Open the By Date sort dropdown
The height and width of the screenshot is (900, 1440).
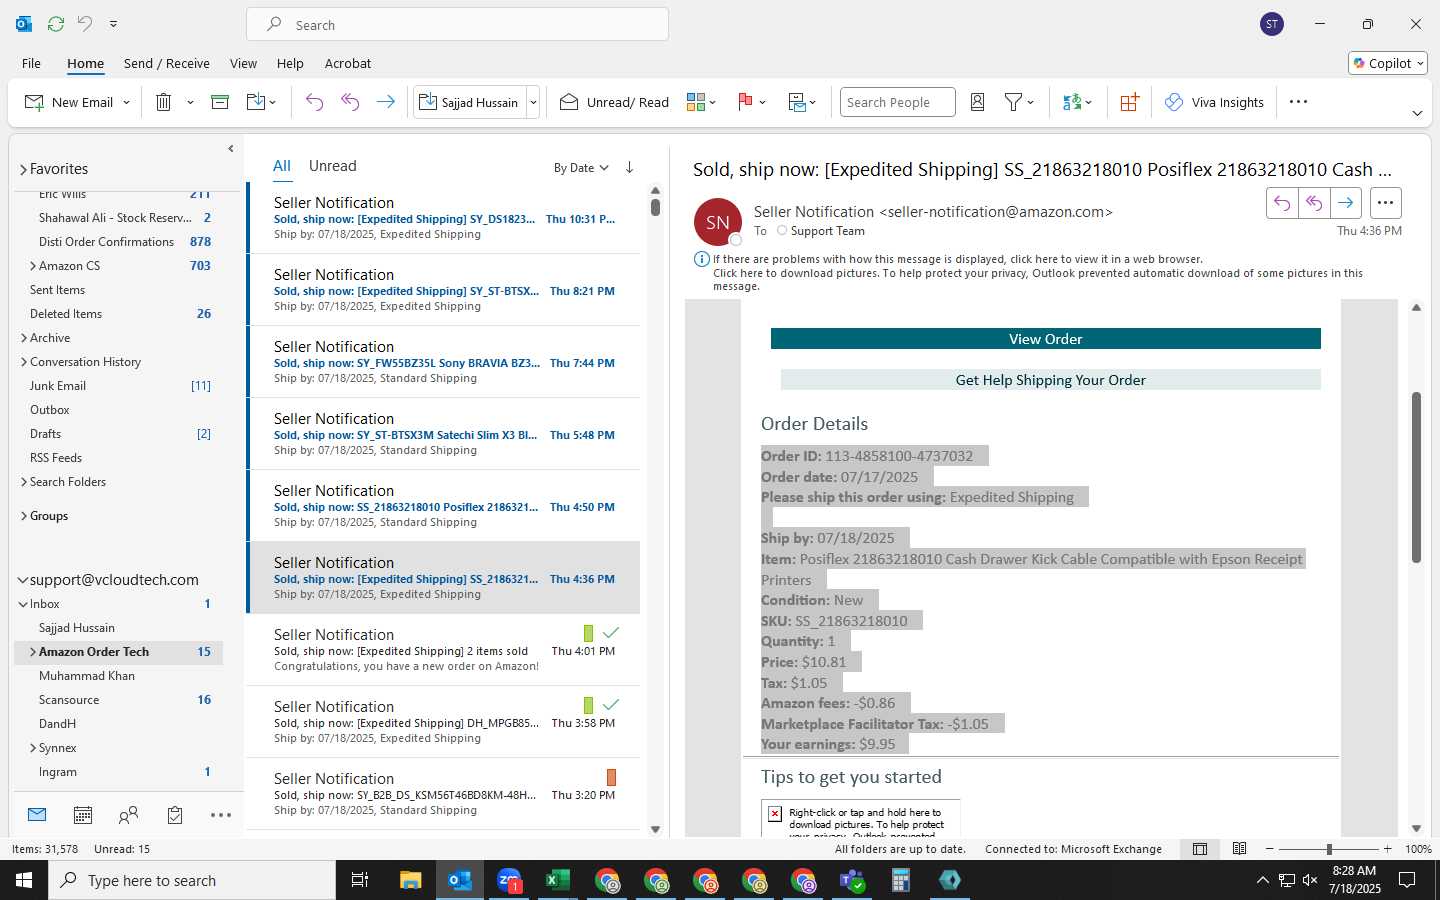(581, 167)
